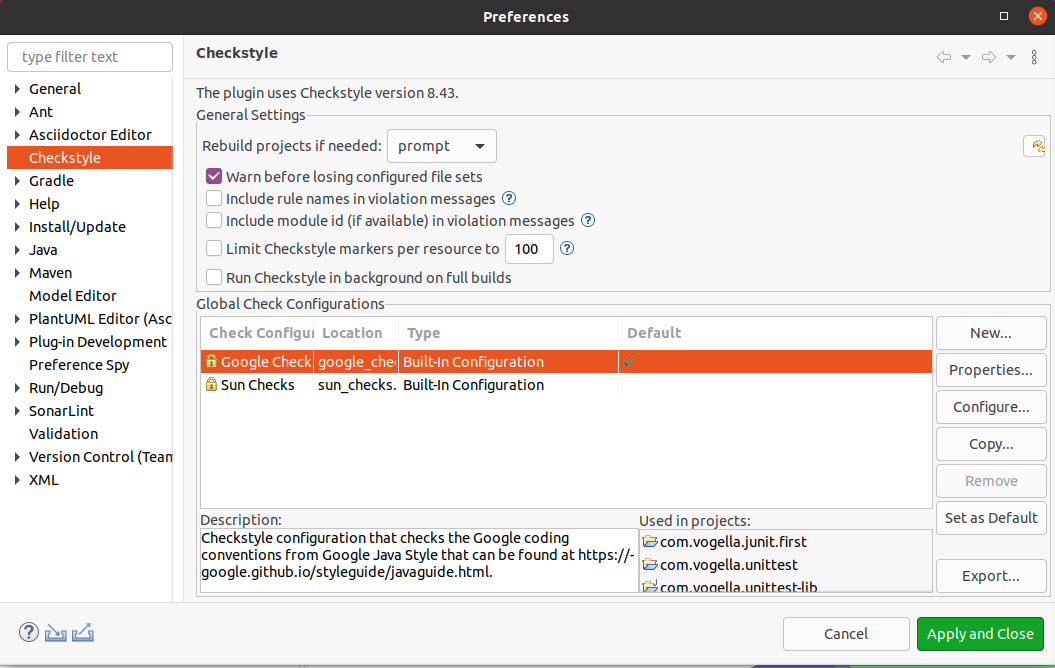
Task: Expand the Ant tree node
Action: click(17, 112)
